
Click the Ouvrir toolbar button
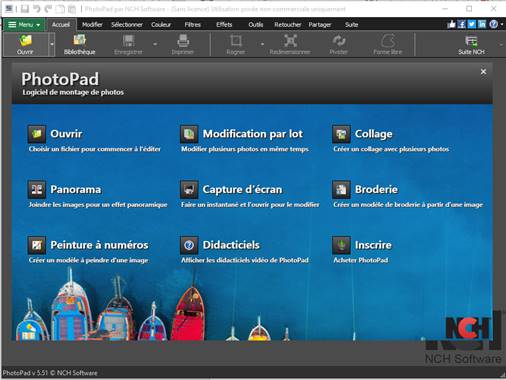(26, 44)
